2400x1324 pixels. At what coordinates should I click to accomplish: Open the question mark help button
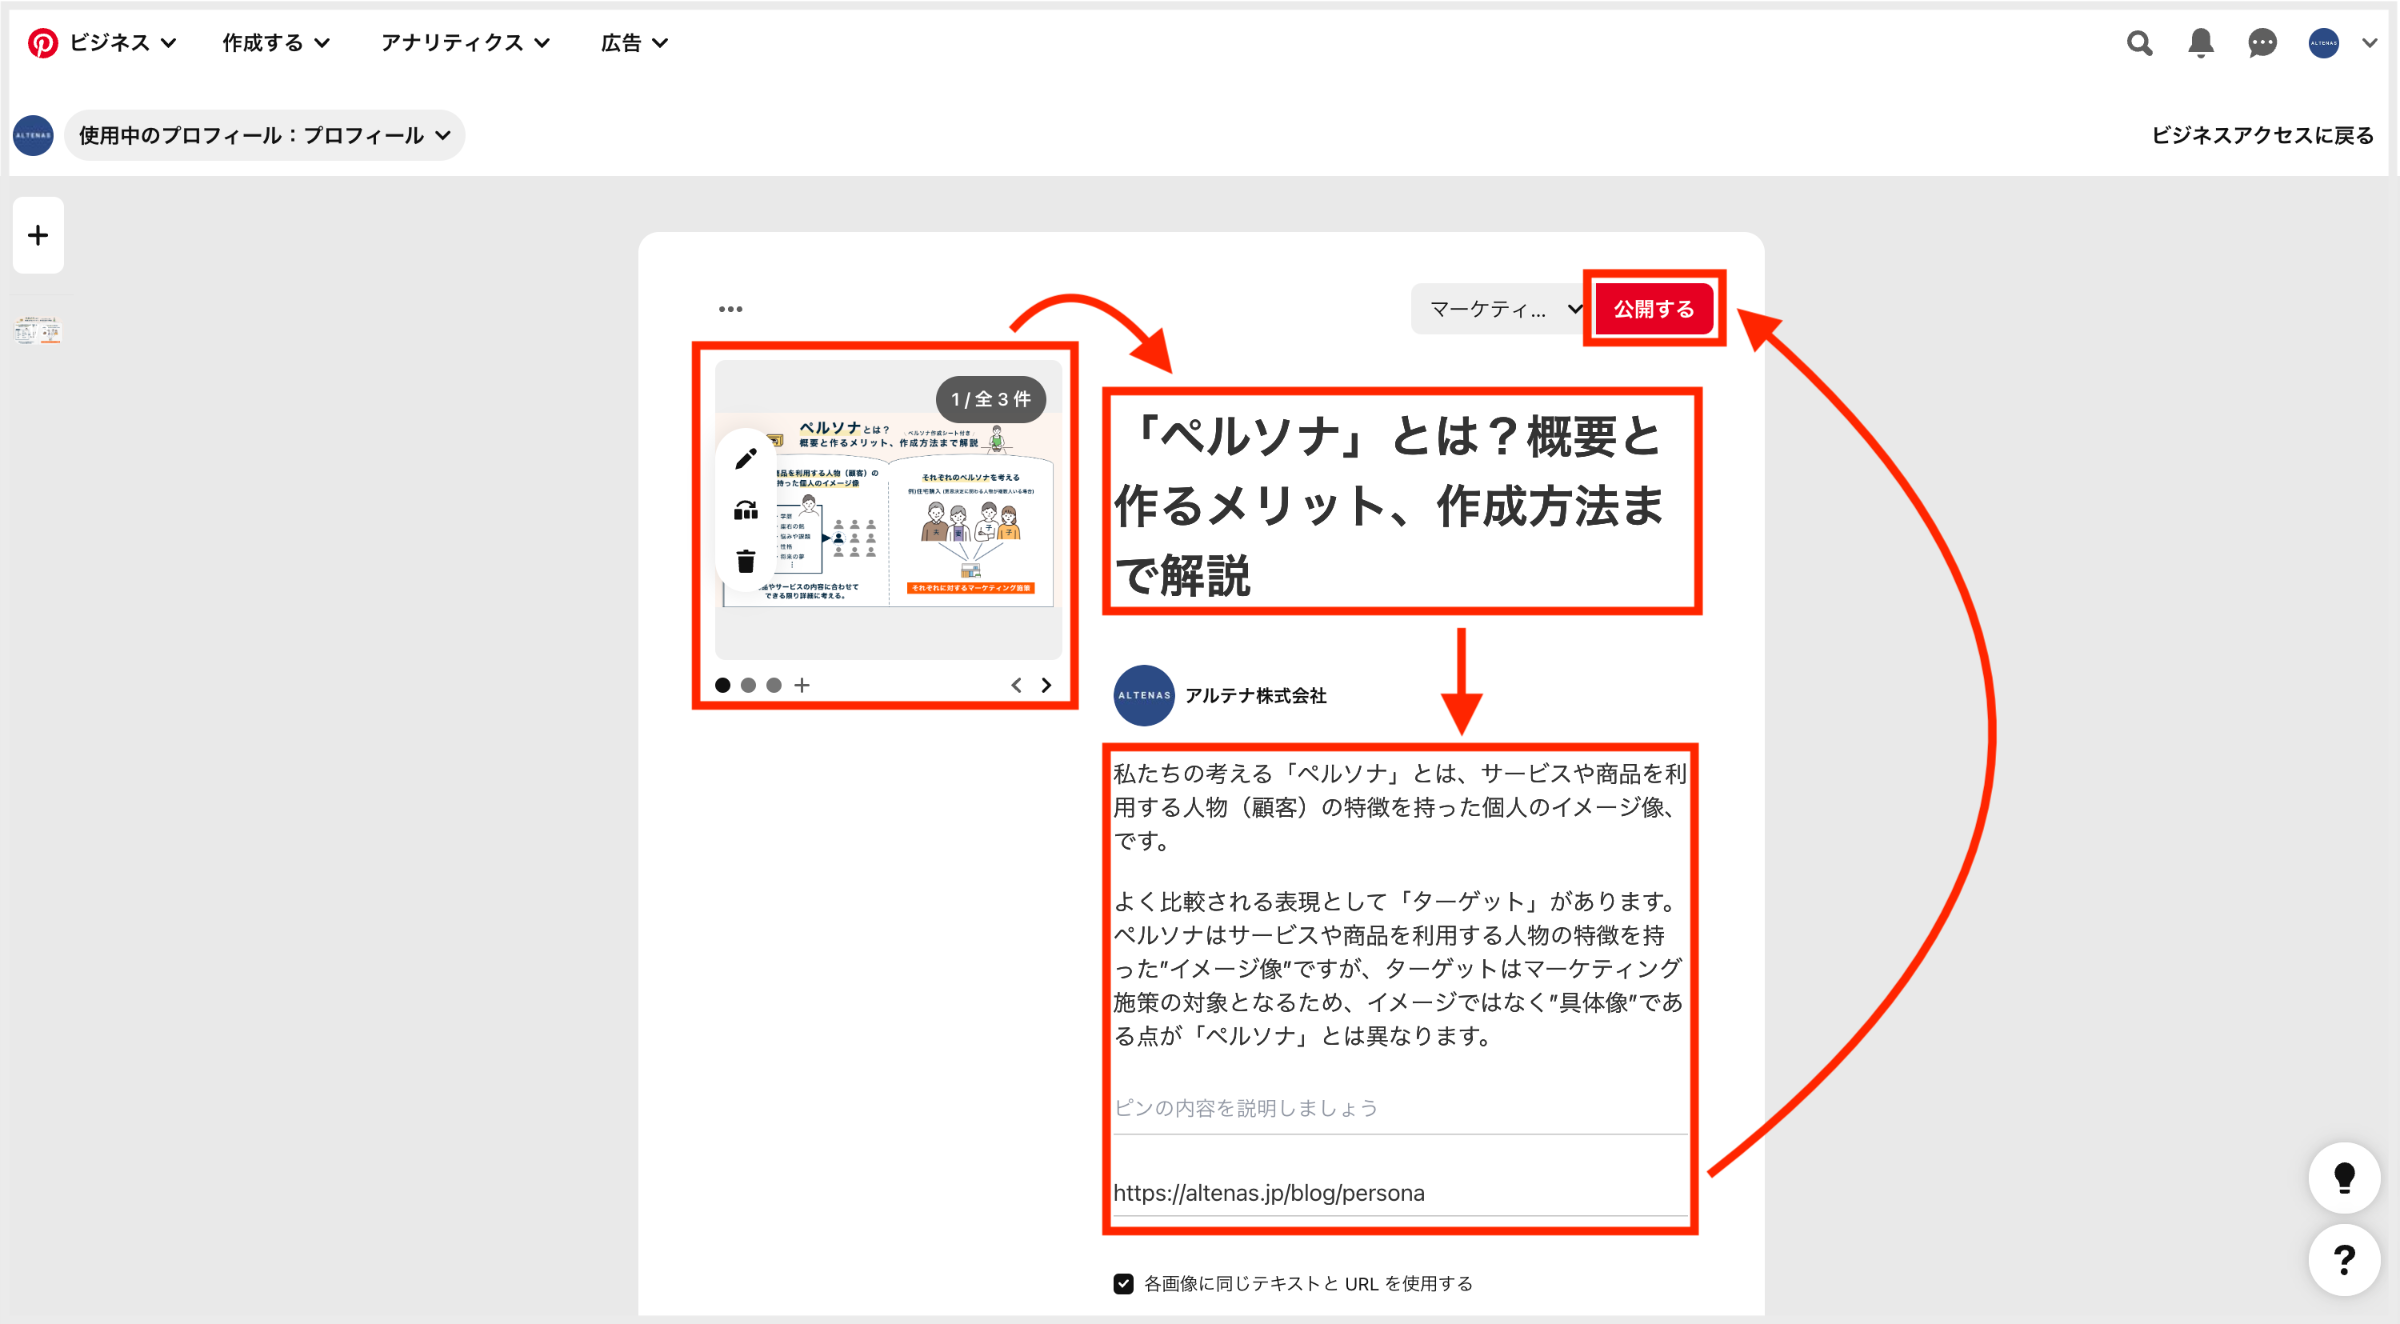pyautogui.click(x=2344, y=1259)
